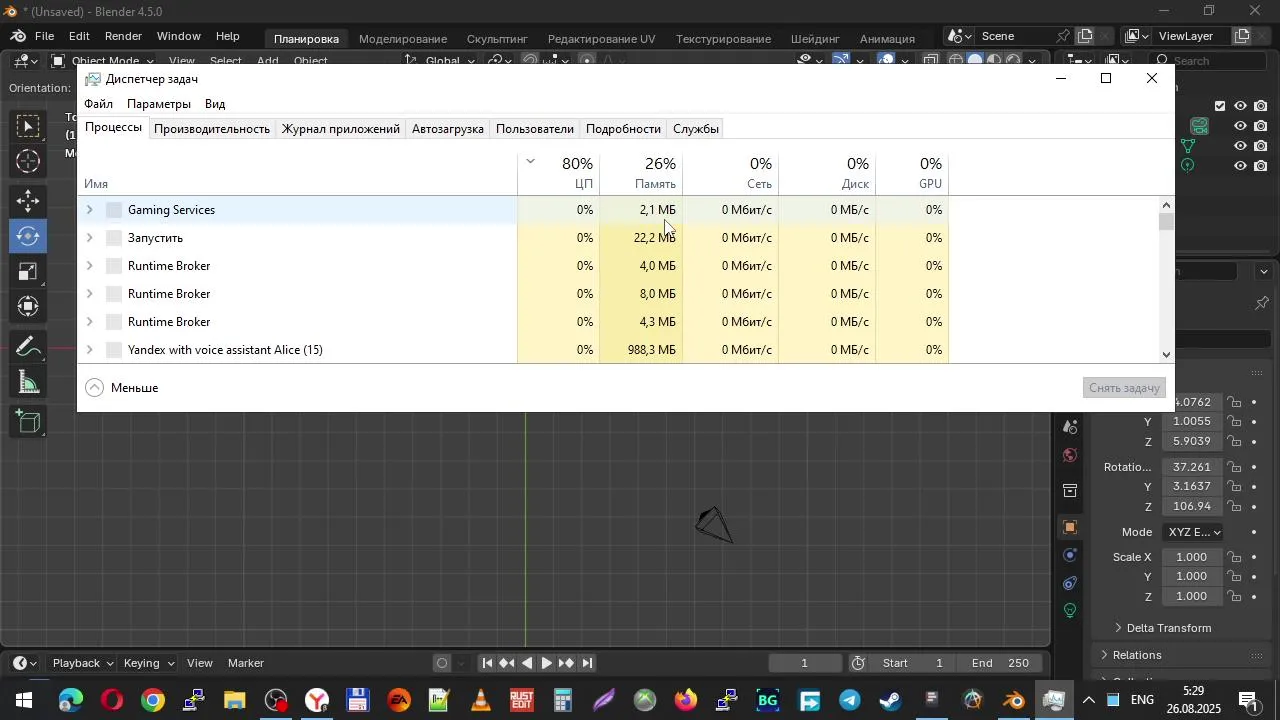Open the World properties tab icon
1280x720 pixels.
(1070, 456)
